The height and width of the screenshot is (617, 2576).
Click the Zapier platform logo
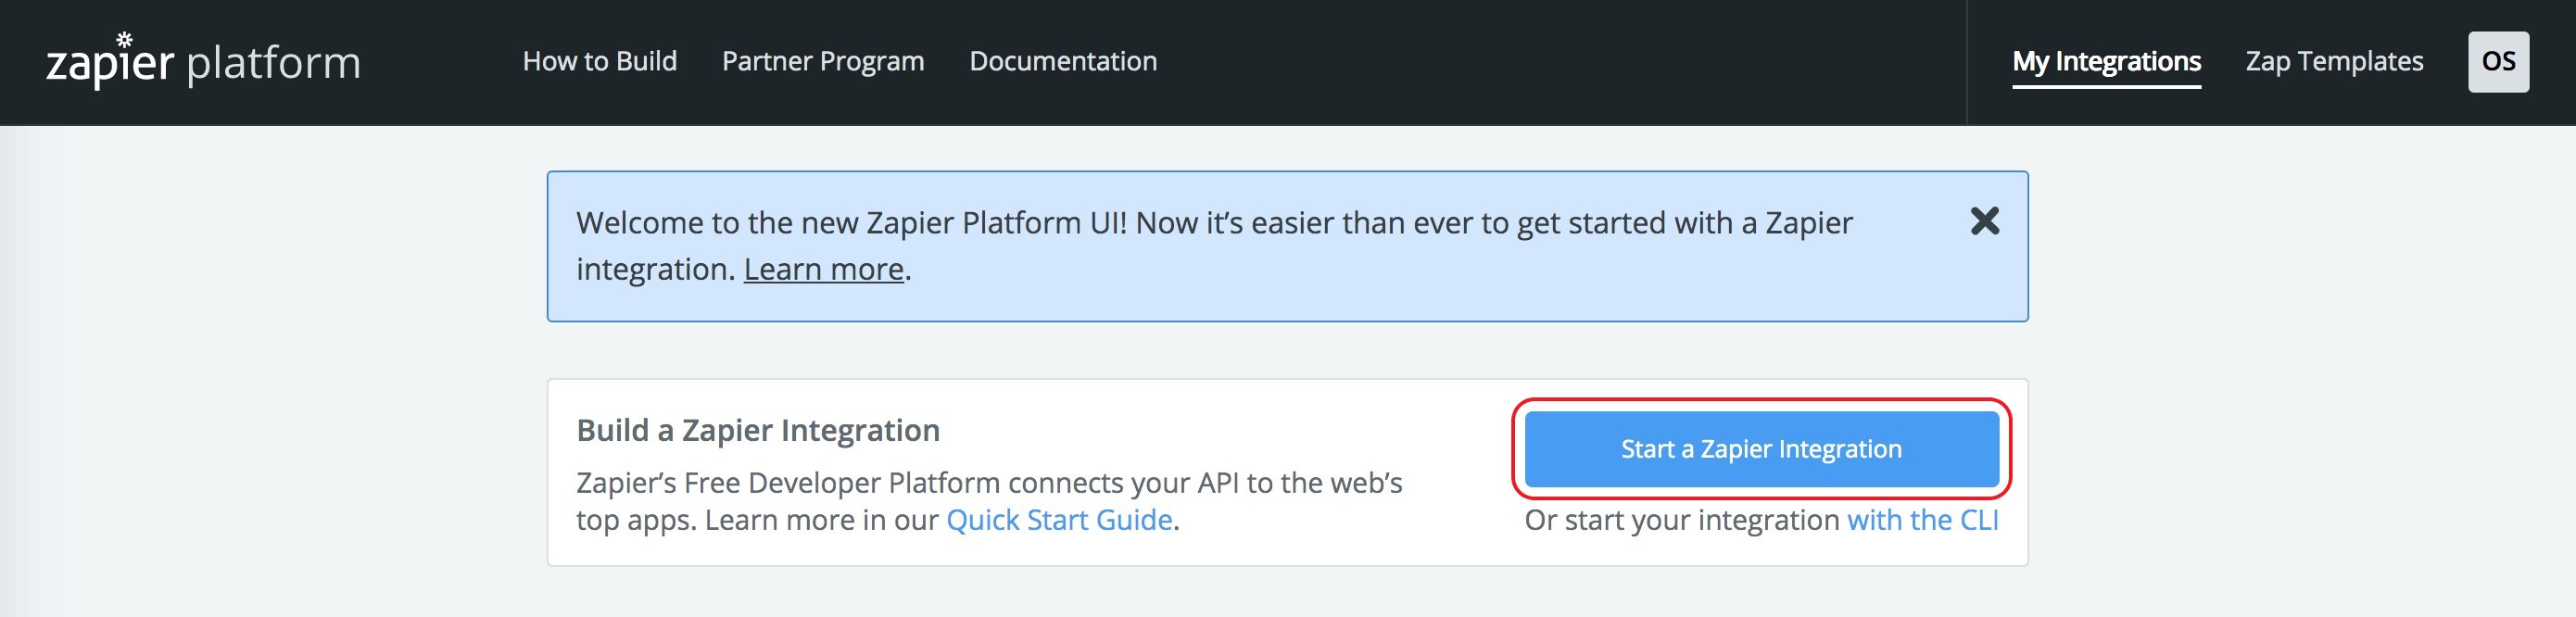click(203, 62)
